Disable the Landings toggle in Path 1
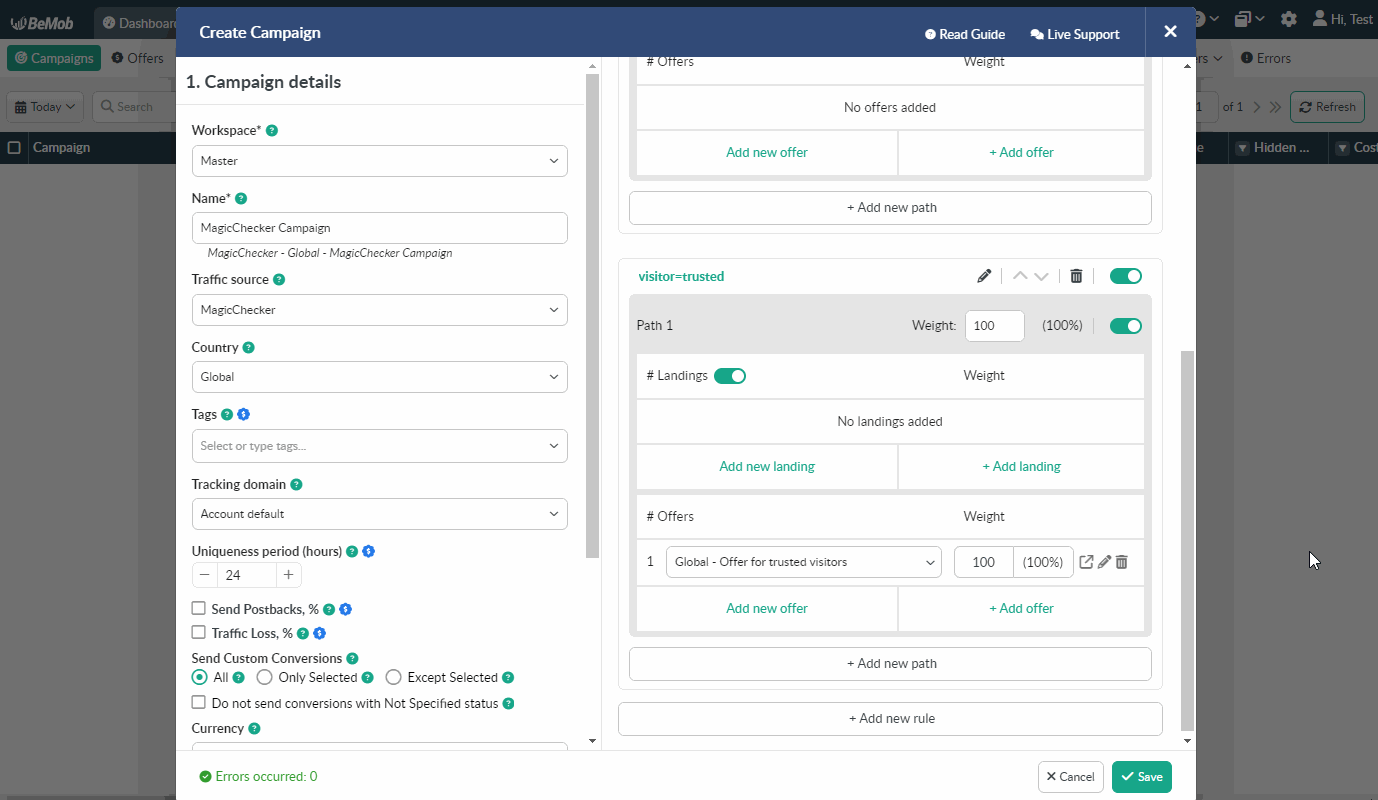1378x800 pixels. coord(730,376)
